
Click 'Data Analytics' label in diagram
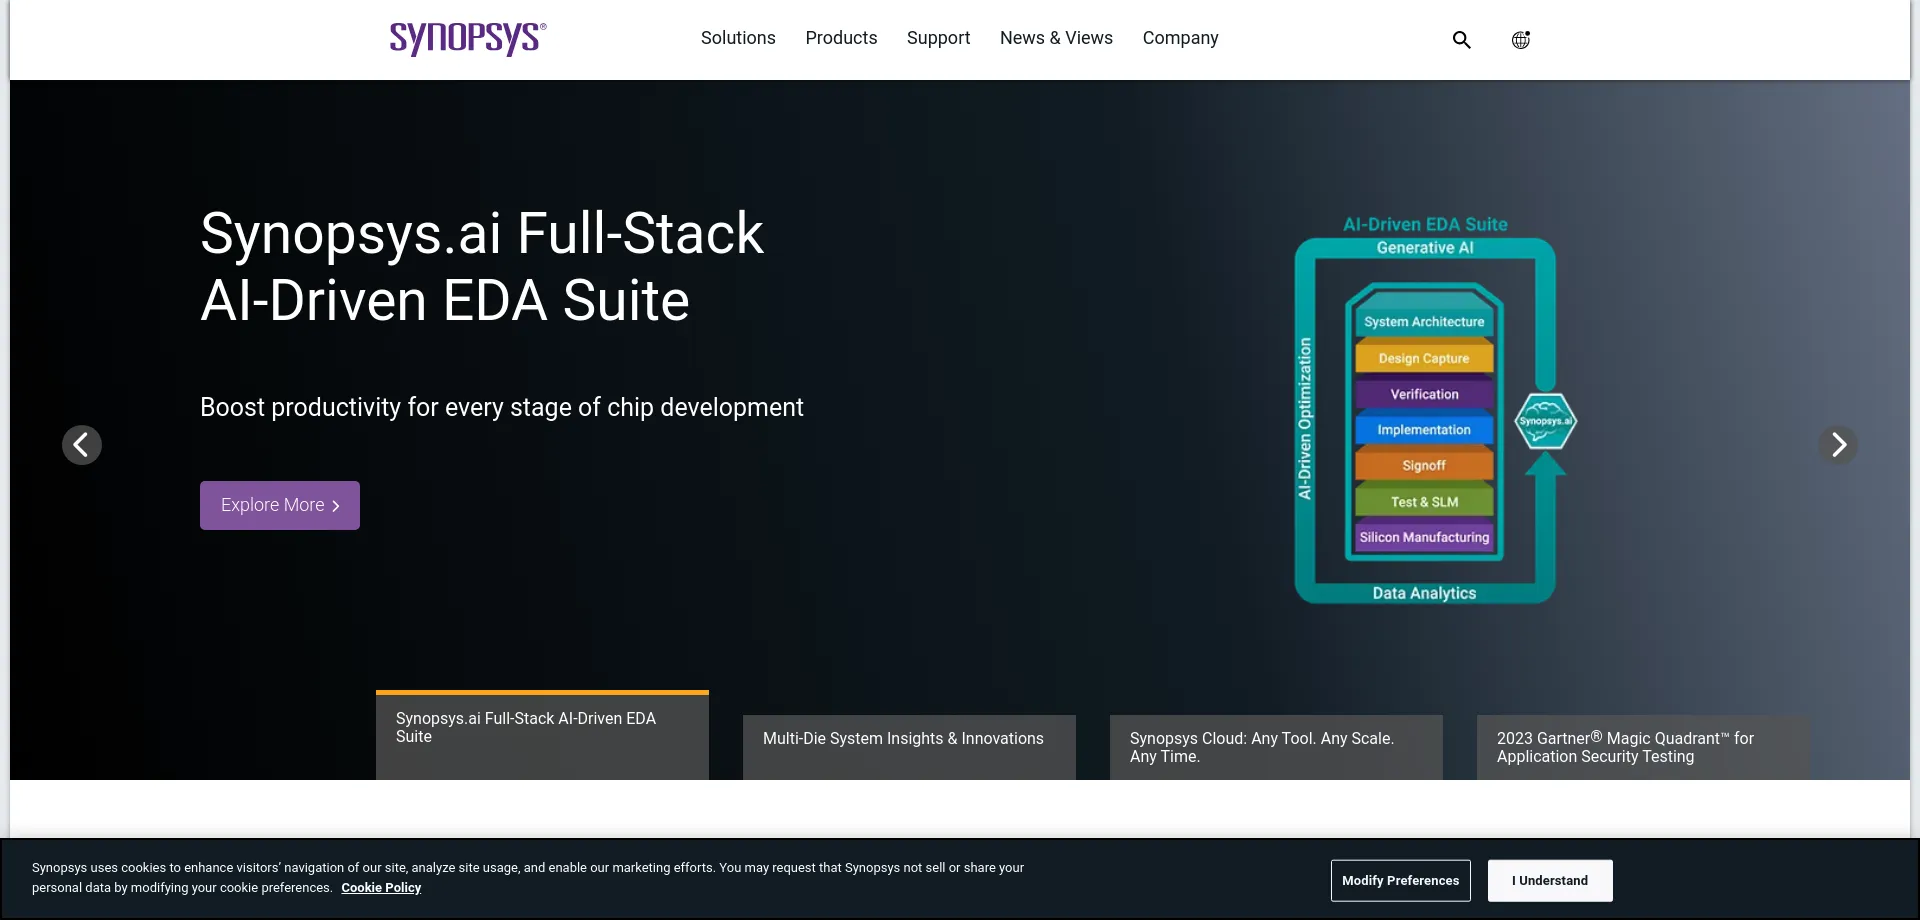[x=1424, y=593]
